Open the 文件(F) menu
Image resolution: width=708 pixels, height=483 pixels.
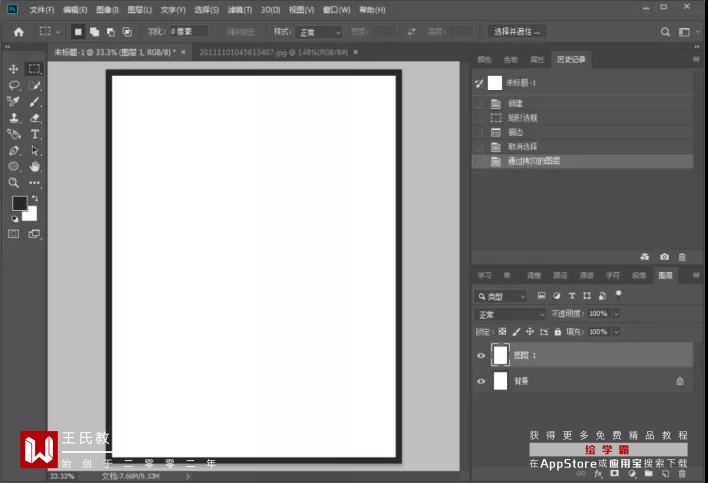(x=42, y=9)
